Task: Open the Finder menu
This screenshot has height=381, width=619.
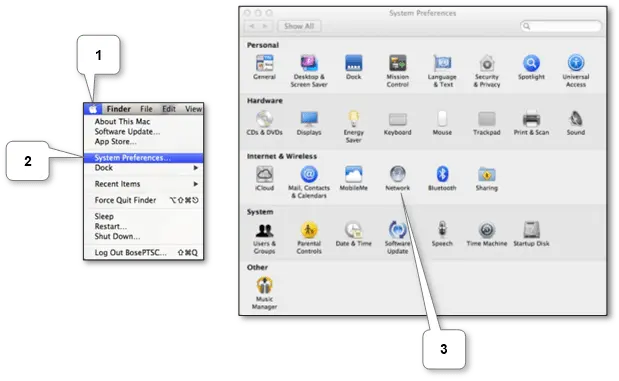Action: click(118, 109)
